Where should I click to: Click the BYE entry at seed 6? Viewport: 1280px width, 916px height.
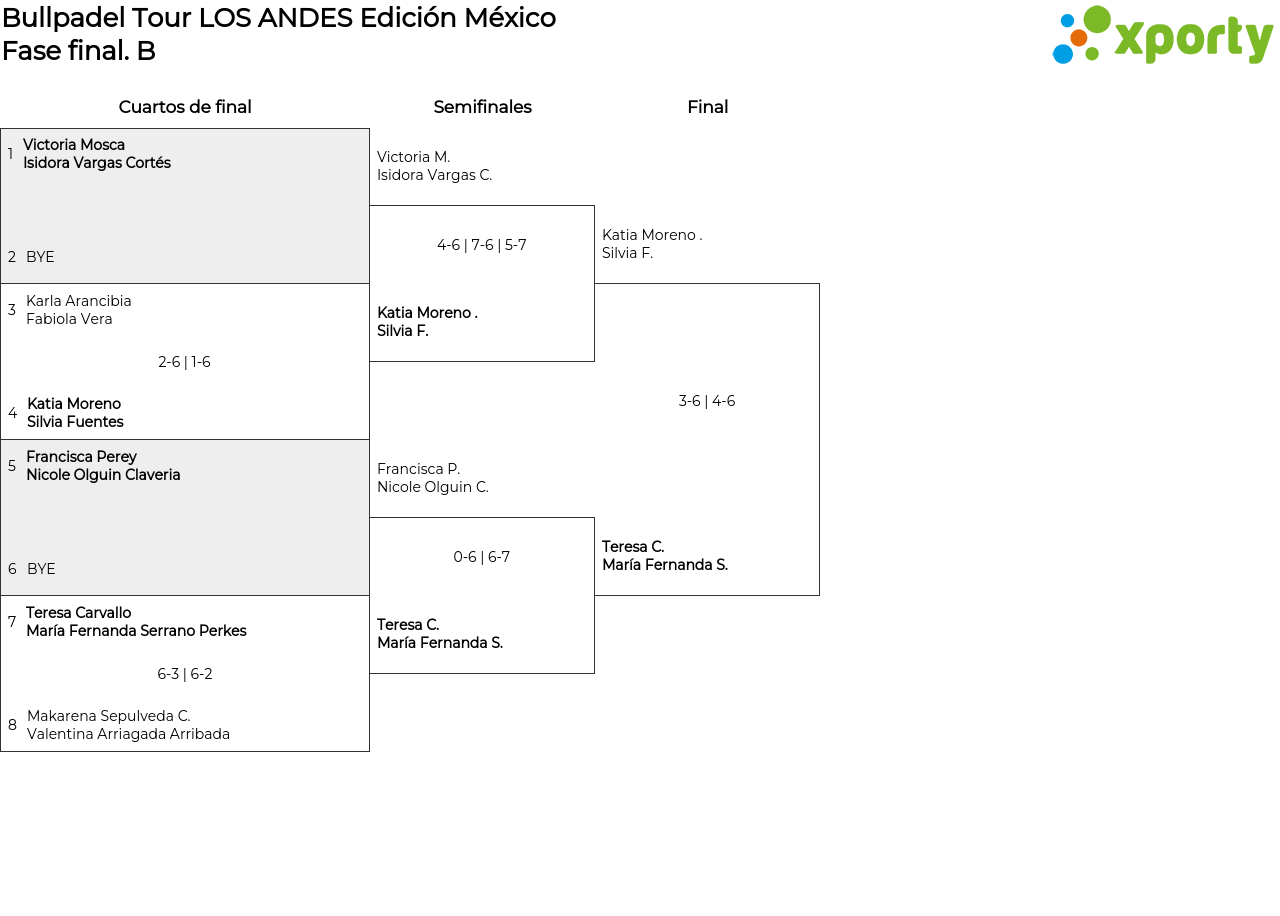click(41, 569)
